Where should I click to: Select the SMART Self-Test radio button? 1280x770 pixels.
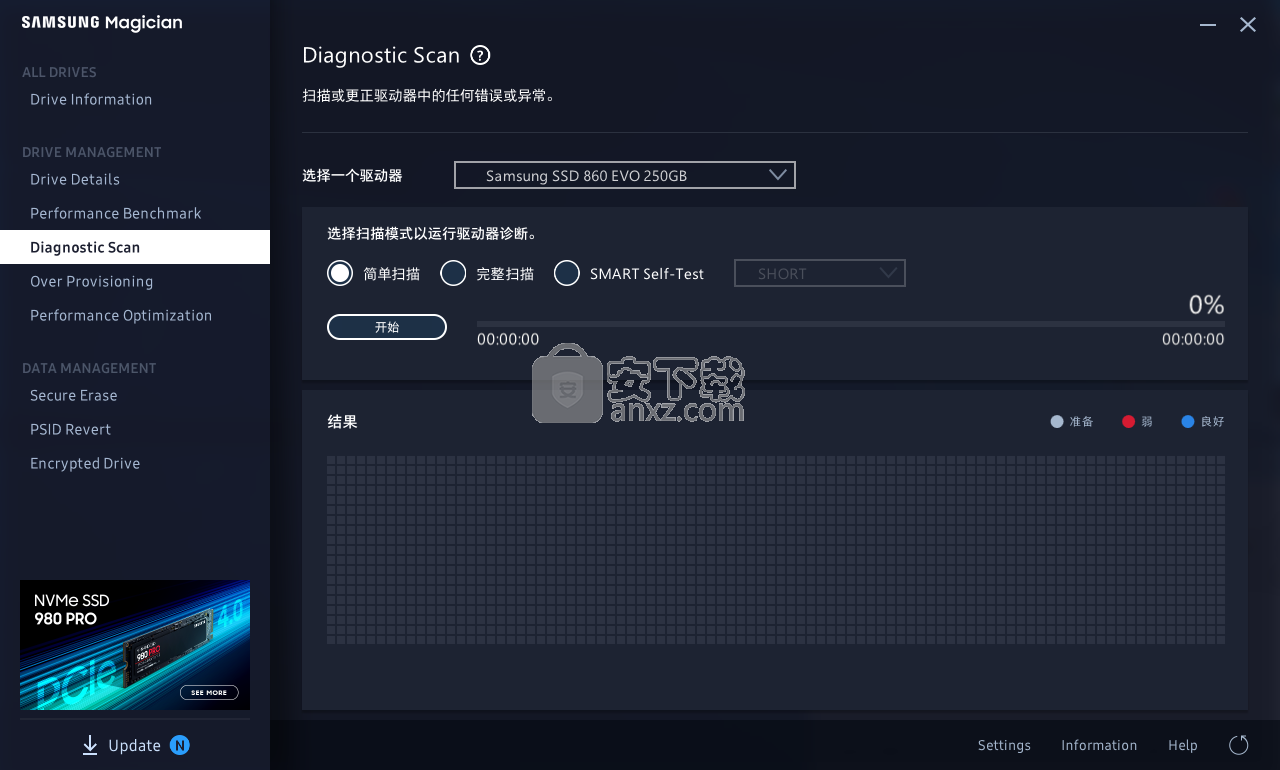[567, 273]
